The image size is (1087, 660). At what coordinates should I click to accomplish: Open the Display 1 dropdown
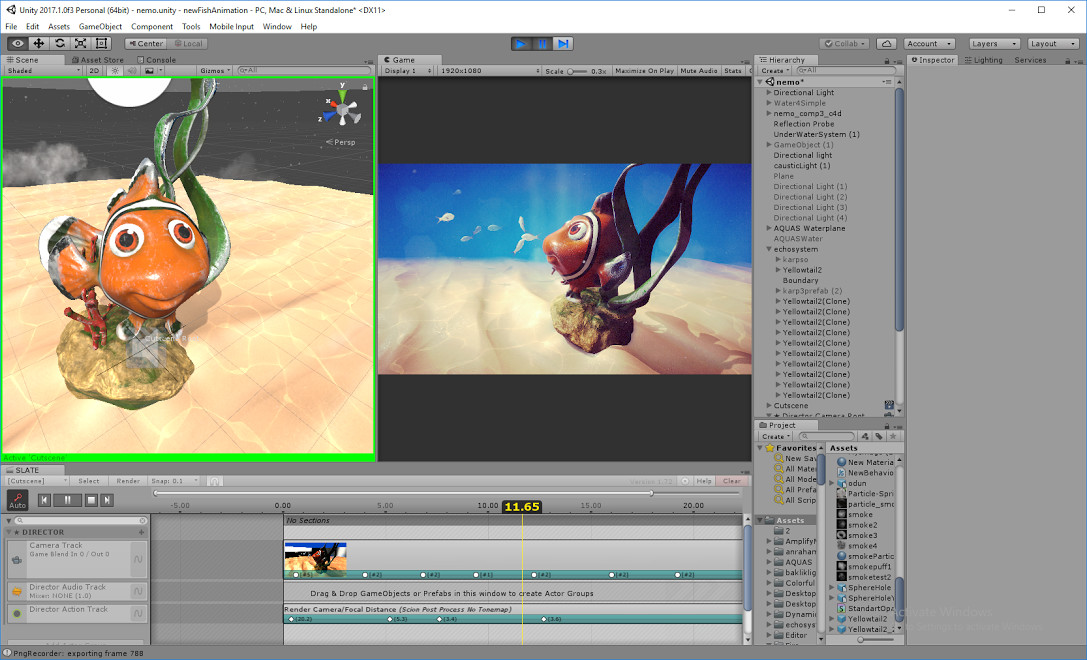408,71
